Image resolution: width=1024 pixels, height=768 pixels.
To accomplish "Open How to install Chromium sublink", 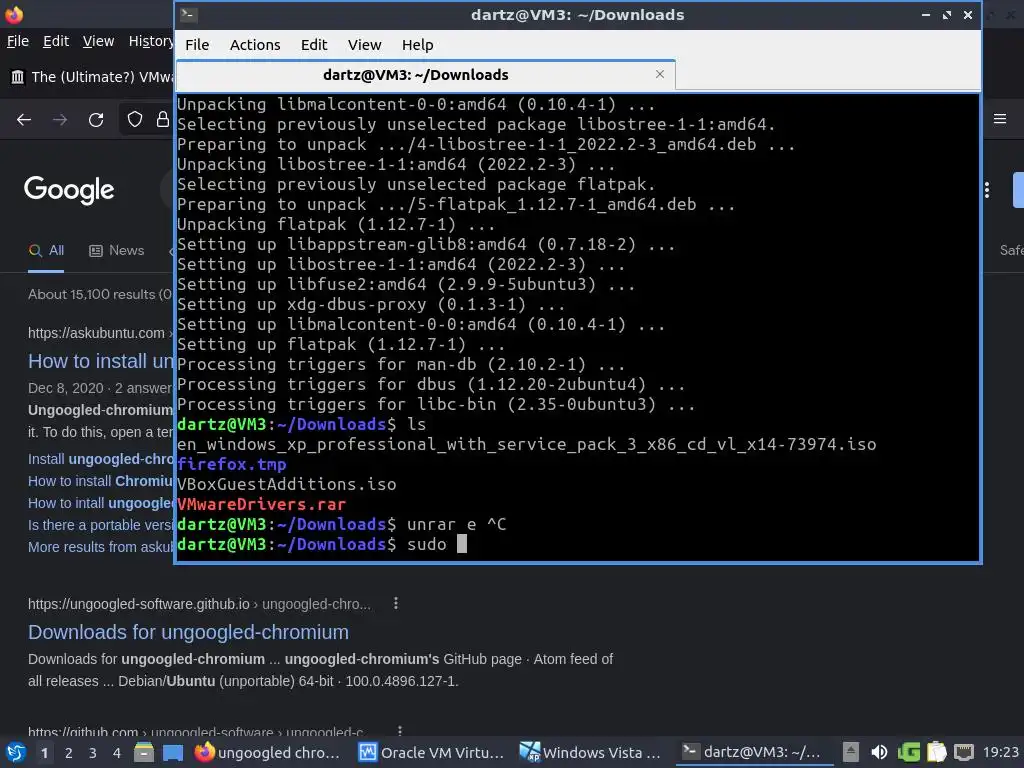I will (101, 481).
